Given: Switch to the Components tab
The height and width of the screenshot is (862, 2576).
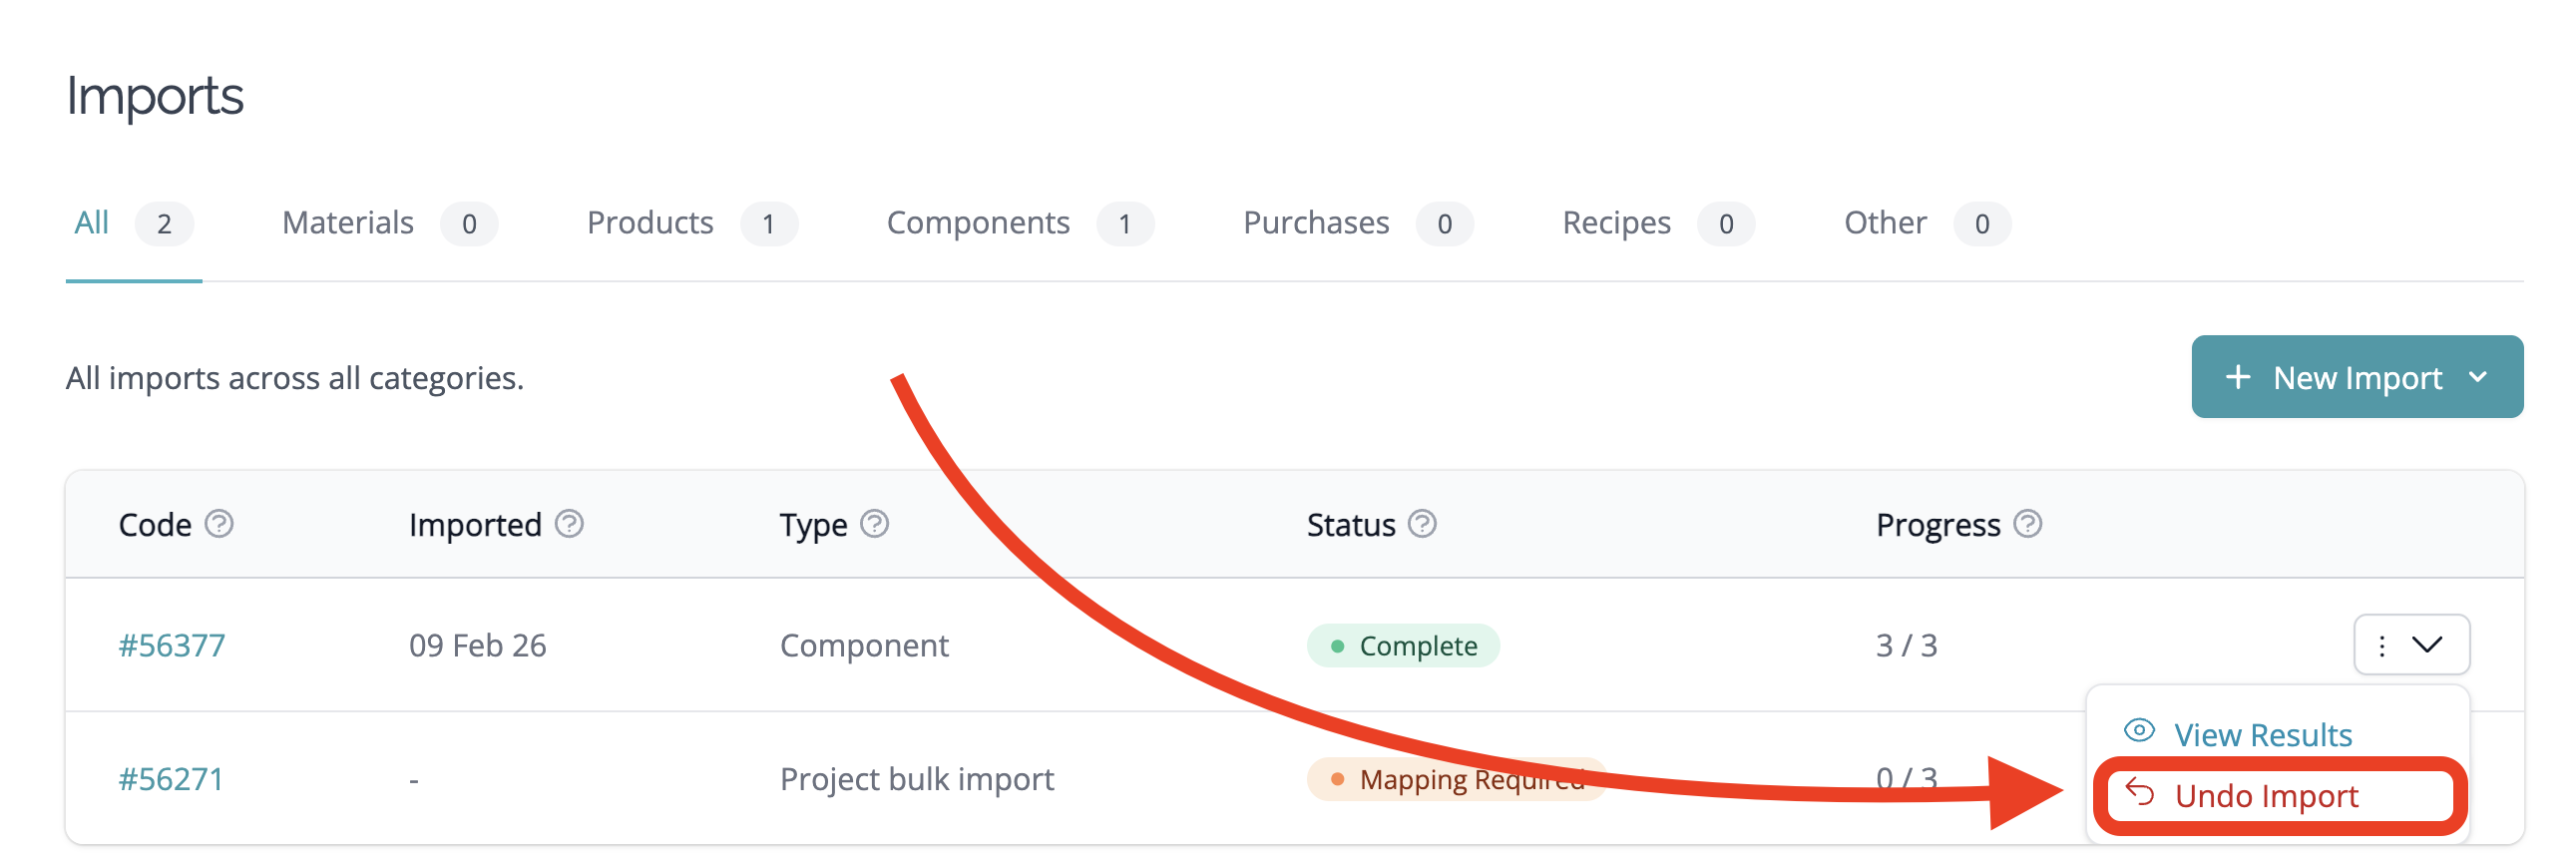Looking at the screenshot, I should click(1020, 223).
